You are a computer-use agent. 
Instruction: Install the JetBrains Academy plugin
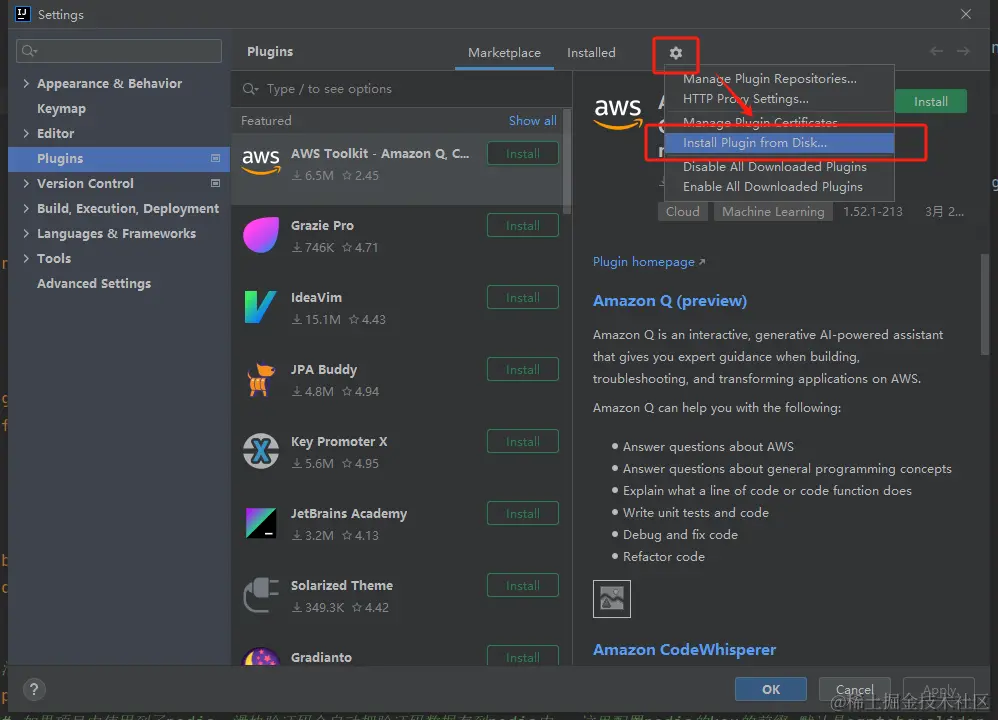[x=523, y=513]
